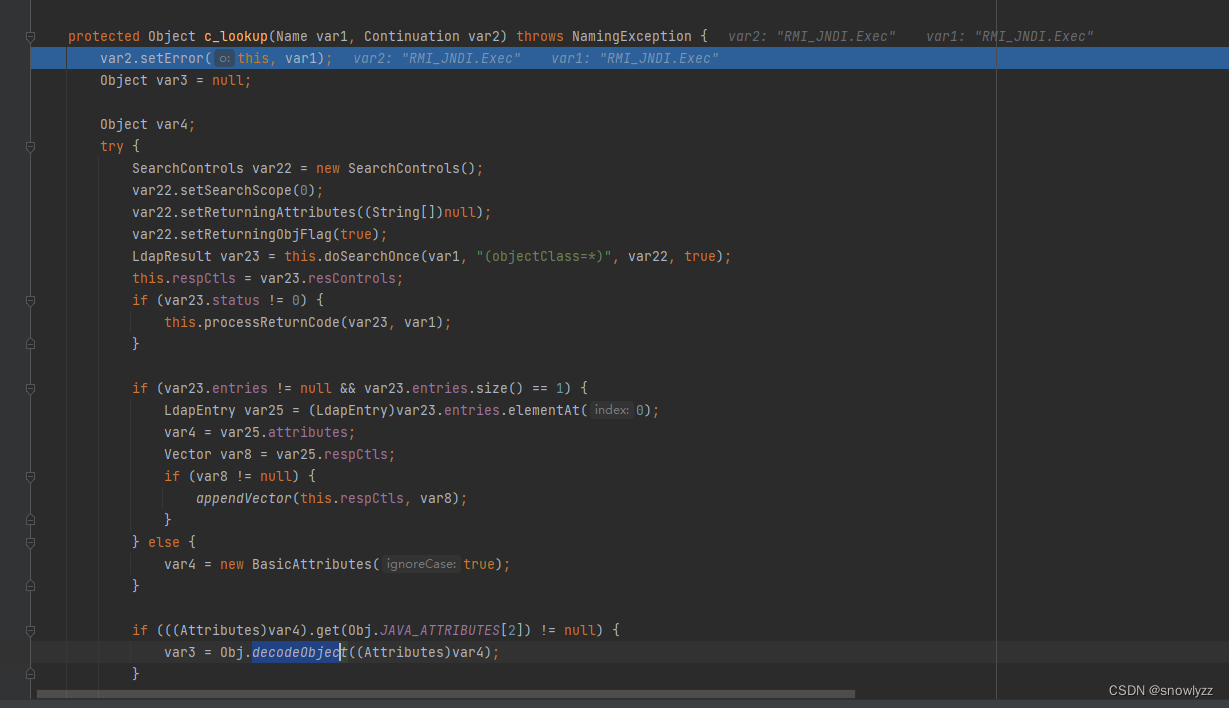Click the NamingException type in the throws clause

coord(632,36)
